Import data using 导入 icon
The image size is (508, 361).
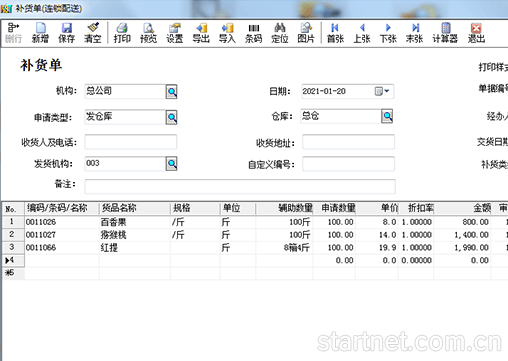point(227,33)
